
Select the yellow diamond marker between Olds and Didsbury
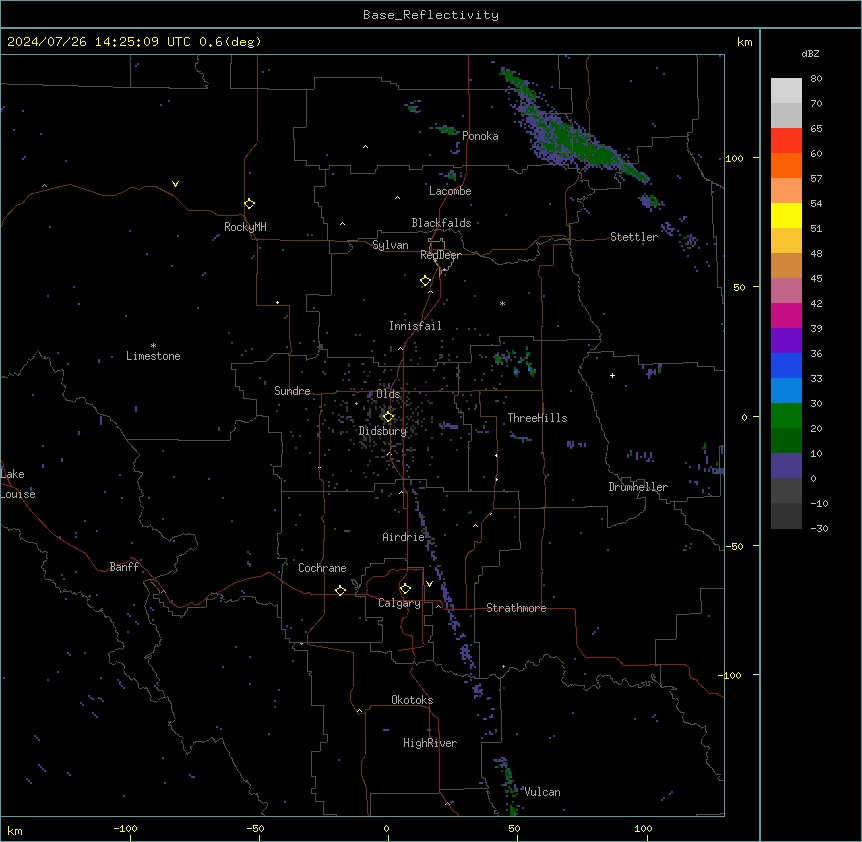[389, 417]
